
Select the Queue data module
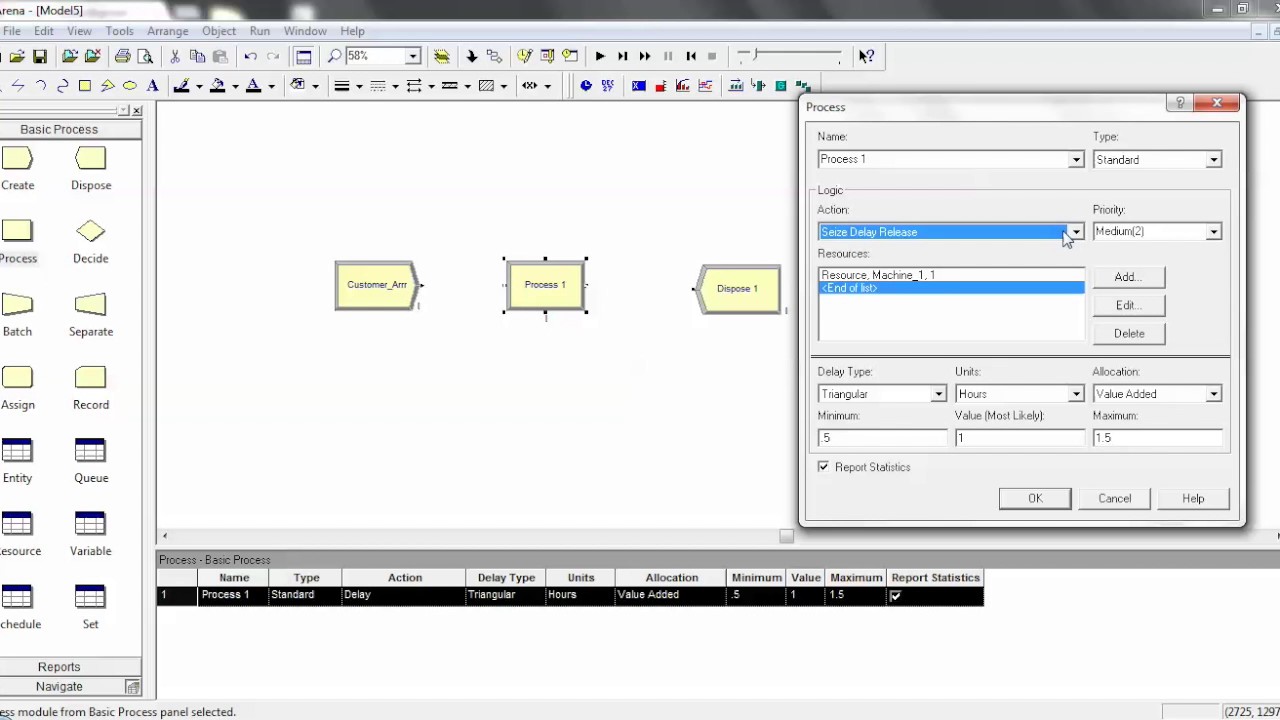[90, 460]
